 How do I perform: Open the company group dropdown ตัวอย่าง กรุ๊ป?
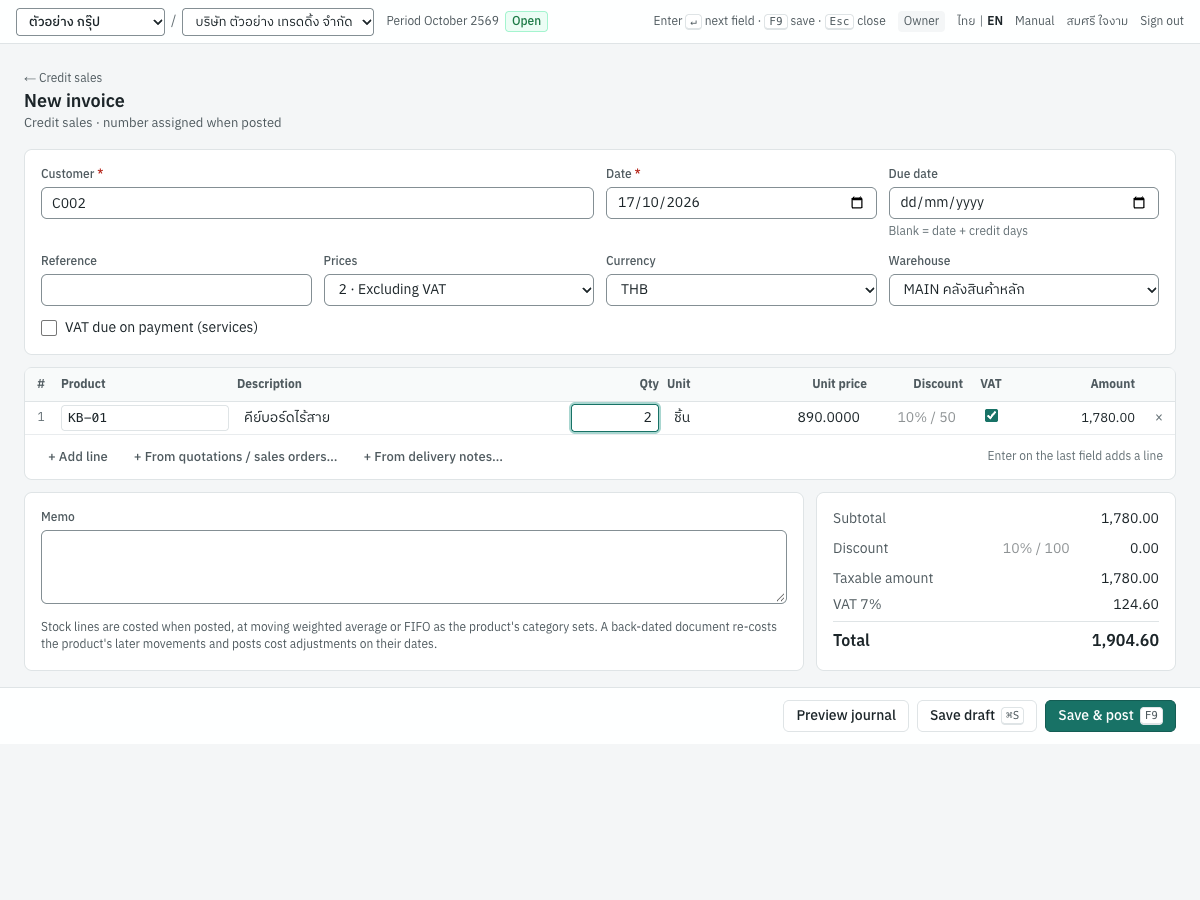(90, 22)
